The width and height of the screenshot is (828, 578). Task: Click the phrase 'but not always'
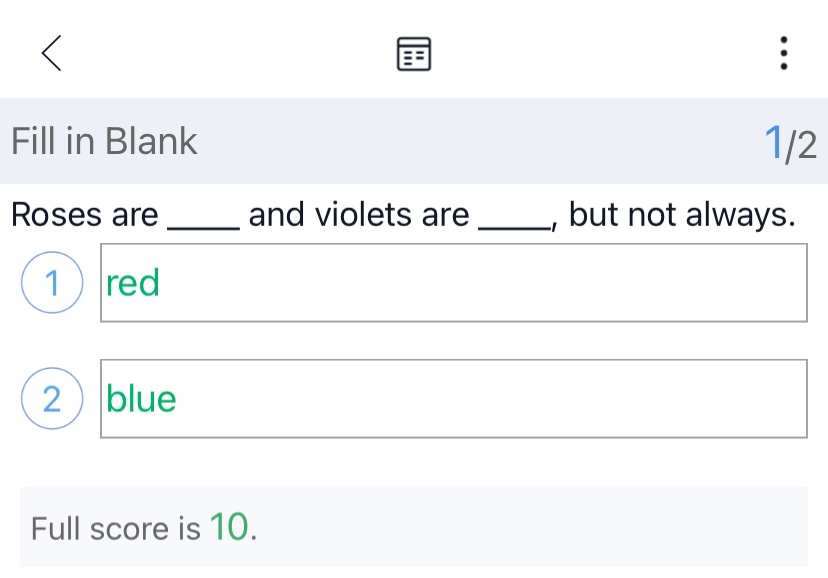coord(681,215)
